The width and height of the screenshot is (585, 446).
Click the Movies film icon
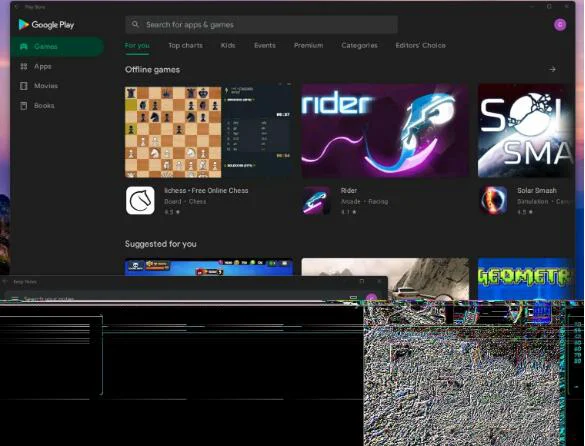[24, 86]
